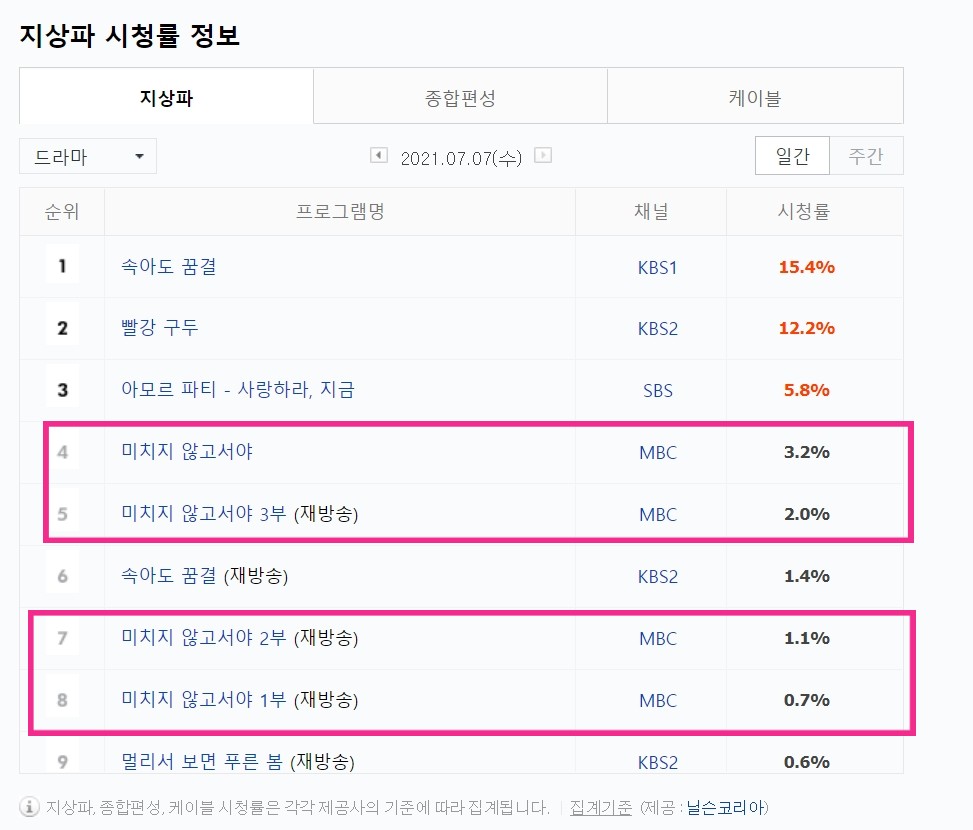The image size is (973, 830).
Task: Open the 드라마 genre dropdown
Action: click(87, 156)
